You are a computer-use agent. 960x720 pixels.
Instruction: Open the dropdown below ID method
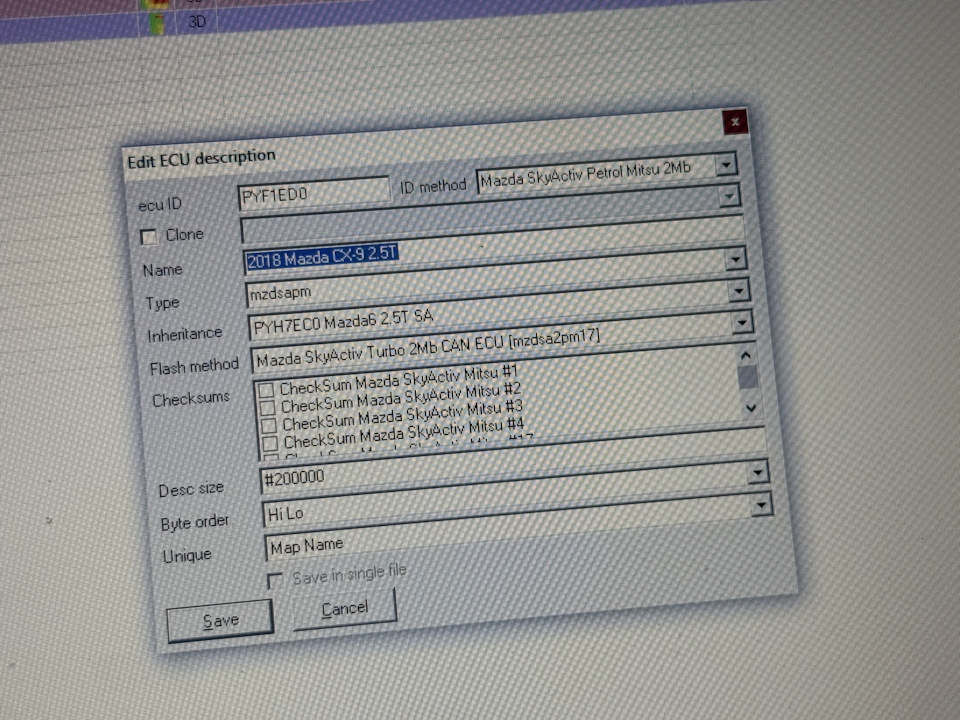[729, 197]
